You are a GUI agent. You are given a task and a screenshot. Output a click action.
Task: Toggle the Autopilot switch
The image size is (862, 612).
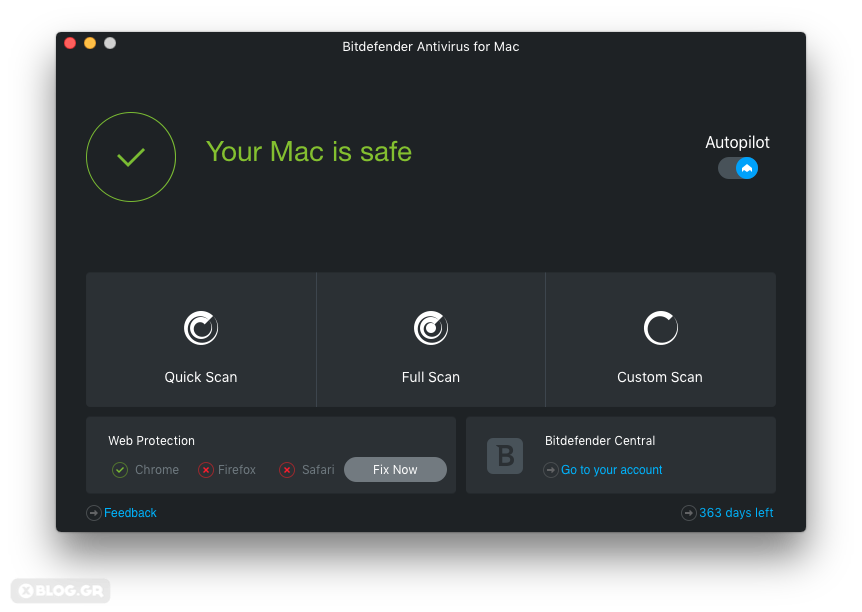[738, 168]
